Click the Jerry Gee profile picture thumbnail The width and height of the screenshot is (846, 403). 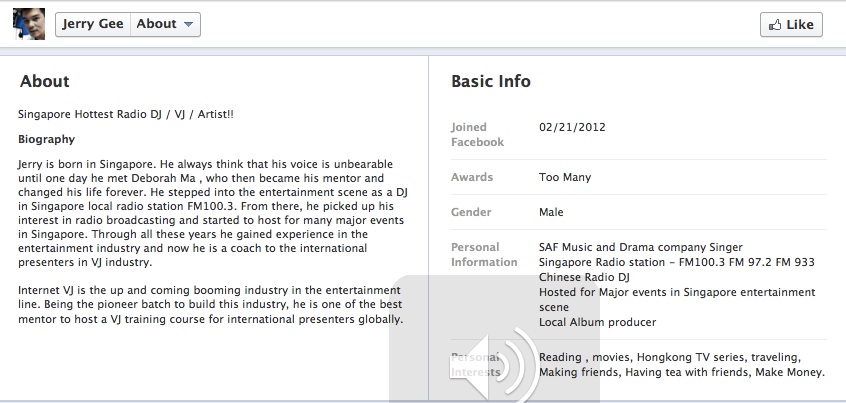click(29, 24)
